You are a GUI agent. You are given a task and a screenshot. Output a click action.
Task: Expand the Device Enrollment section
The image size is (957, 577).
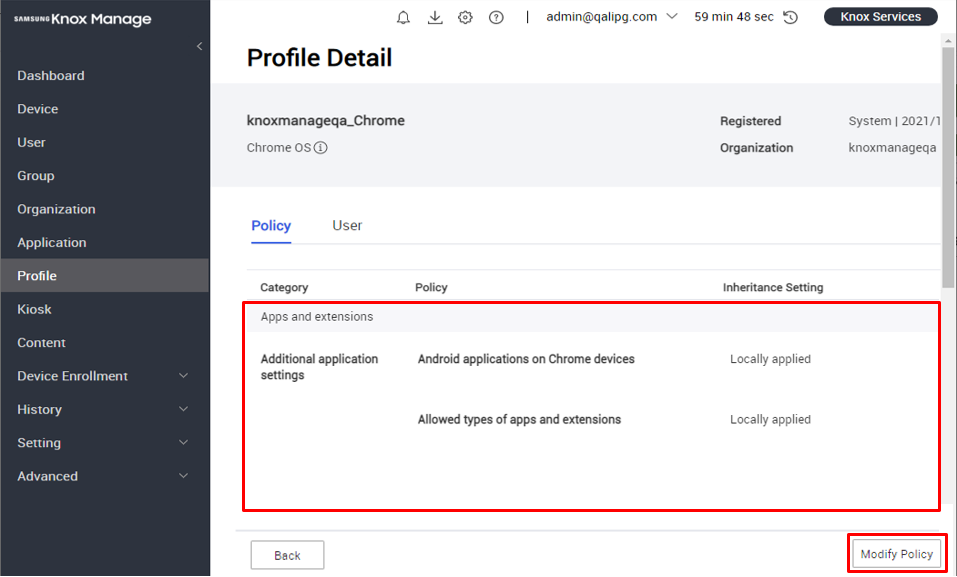point(73,375)
